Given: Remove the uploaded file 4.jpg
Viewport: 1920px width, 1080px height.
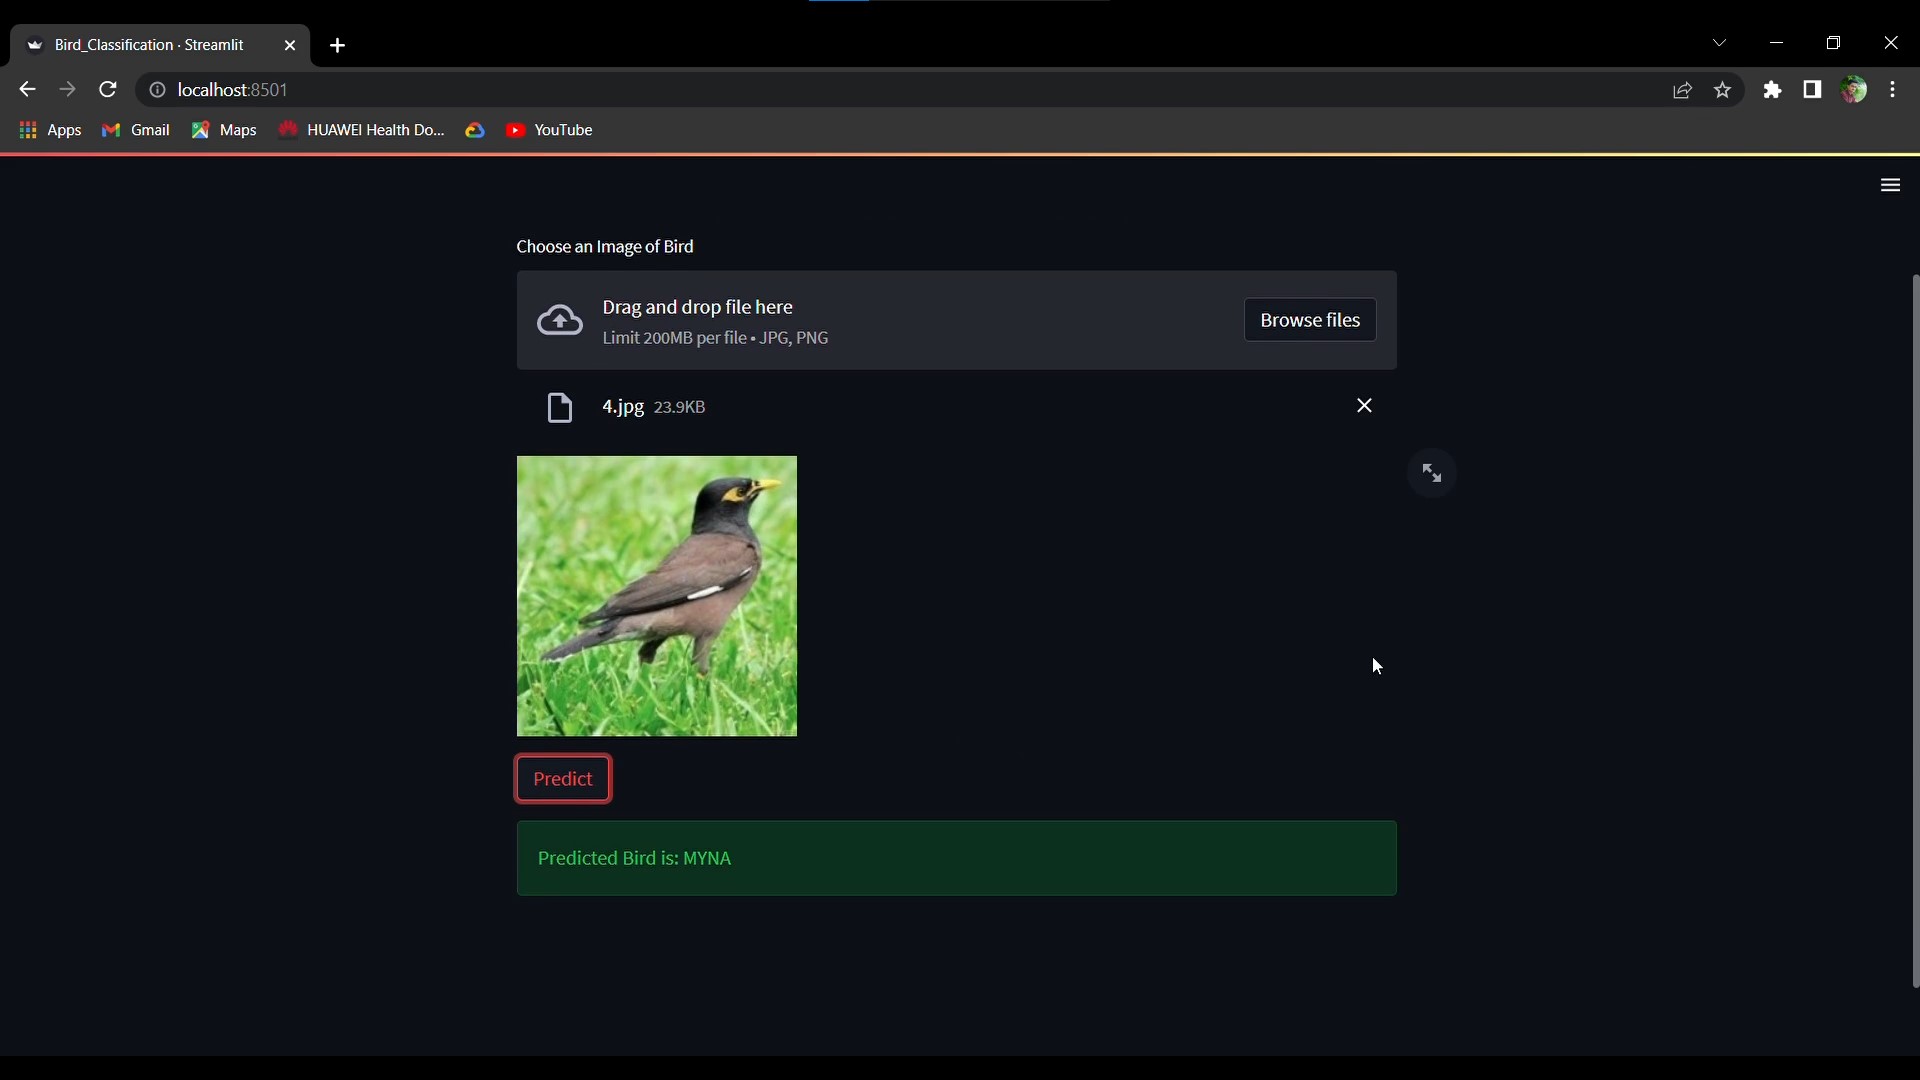Looking at the screenshot, I should 1364,406.
